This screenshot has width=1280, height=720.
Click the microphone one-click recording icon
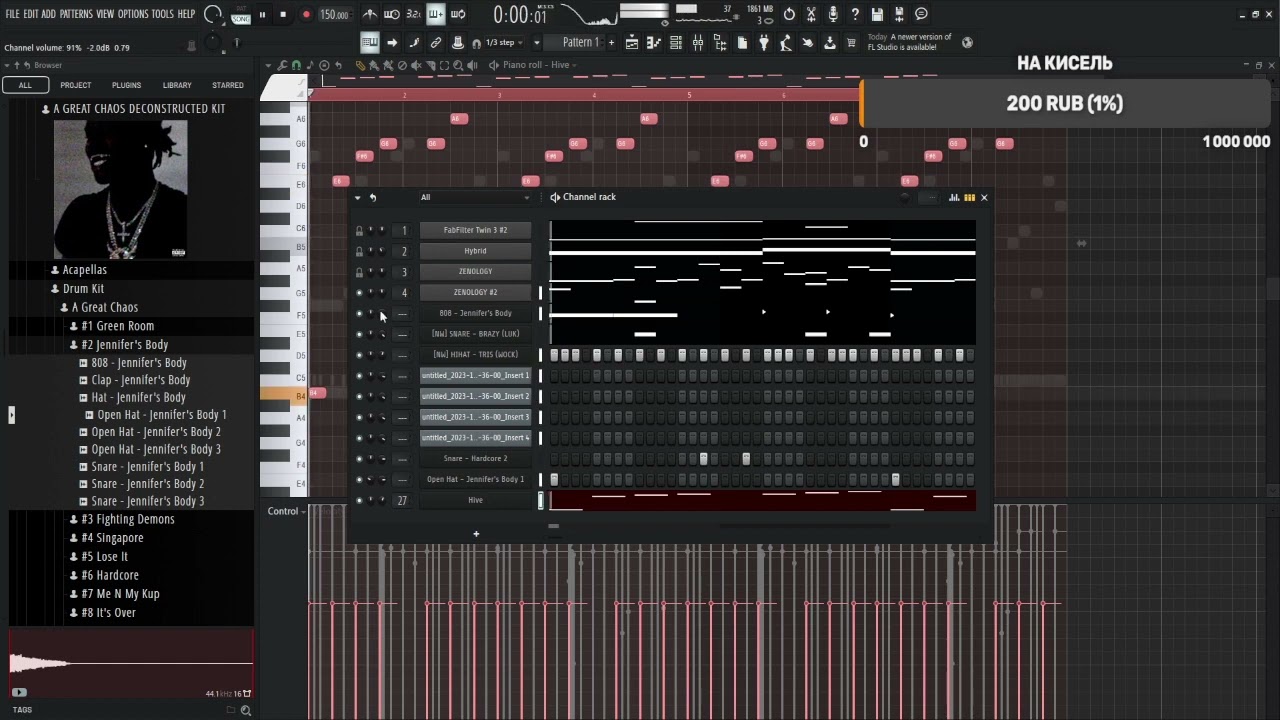[833, 14]
